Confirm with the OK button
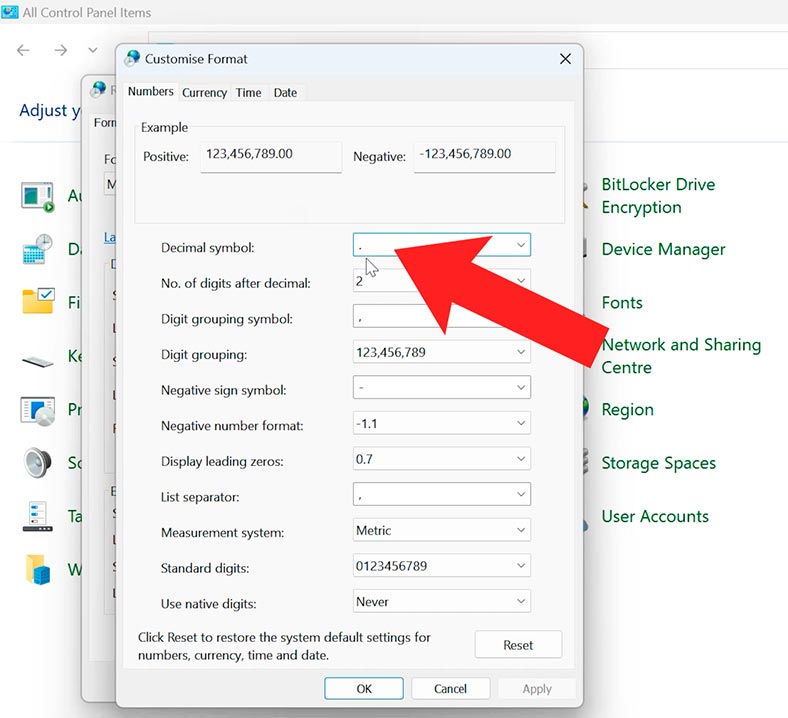 (364, 688)
